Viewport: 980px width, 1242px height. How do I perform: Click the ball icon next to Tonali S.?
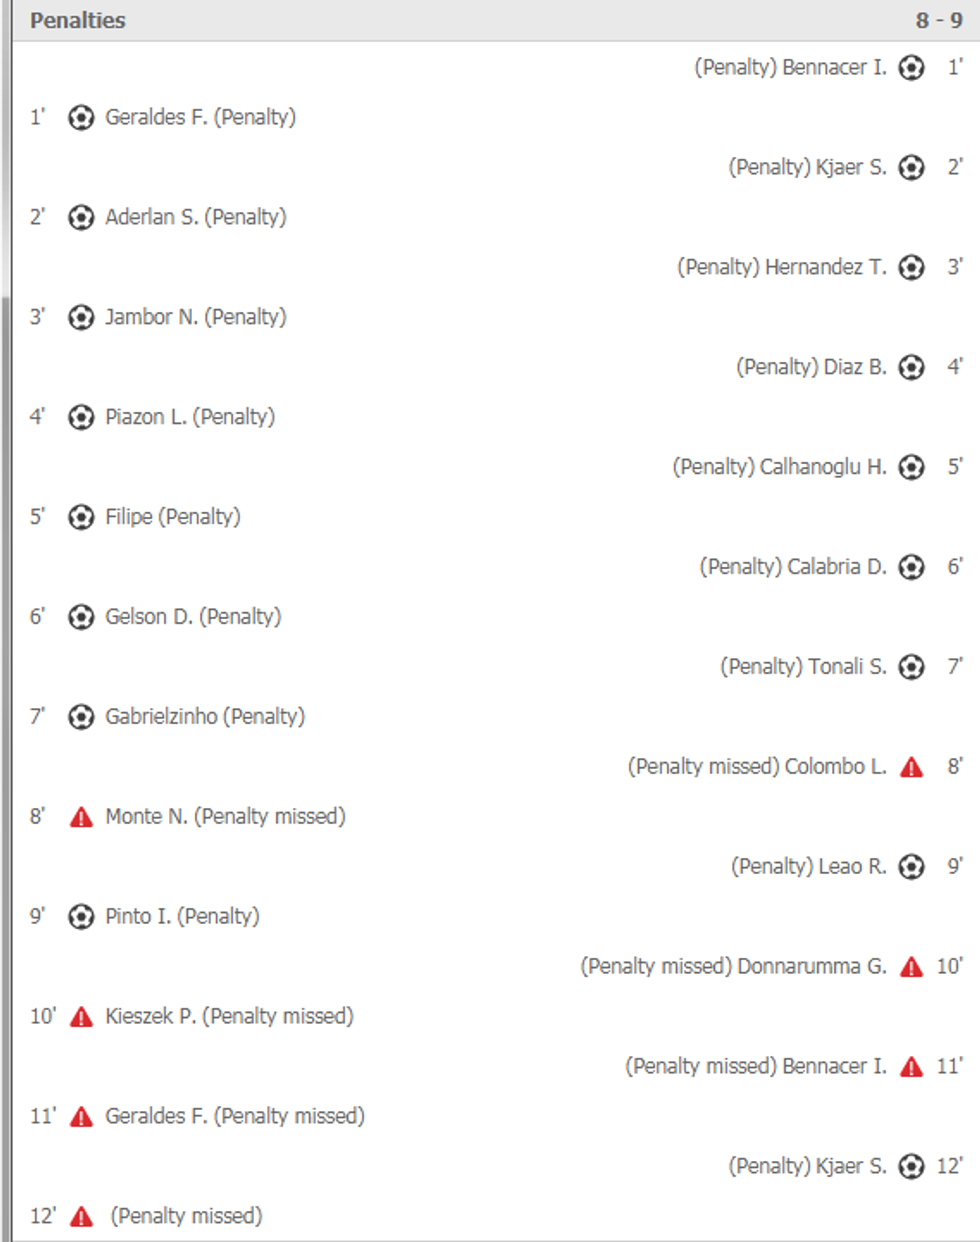pos(910,667)
